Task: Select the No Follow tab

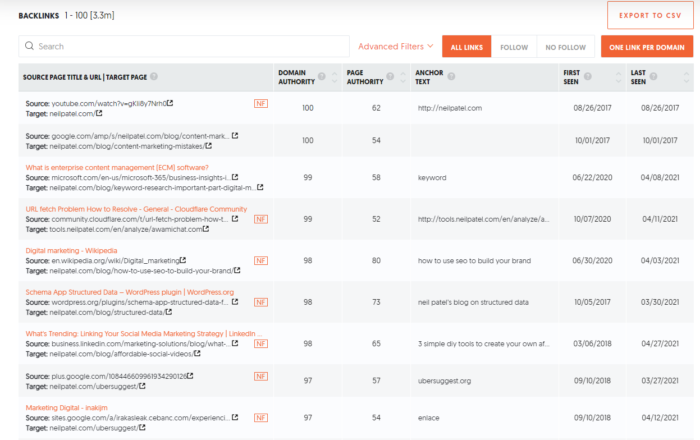Action: point(565,46)
